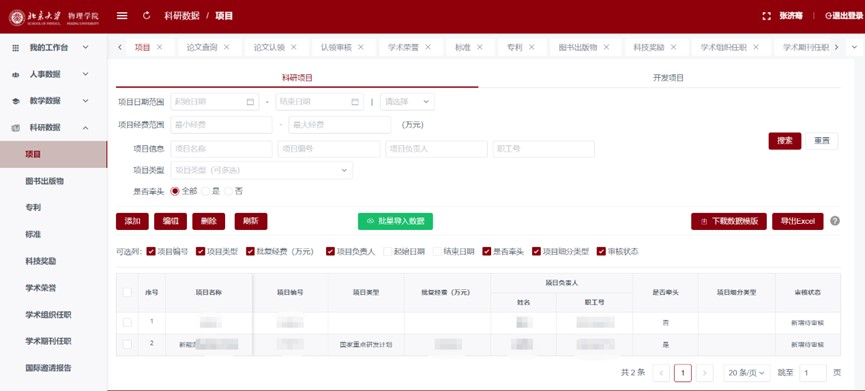Go to next page arrow in pagination
The image size is (865, 391).
(x=704, y=373)
